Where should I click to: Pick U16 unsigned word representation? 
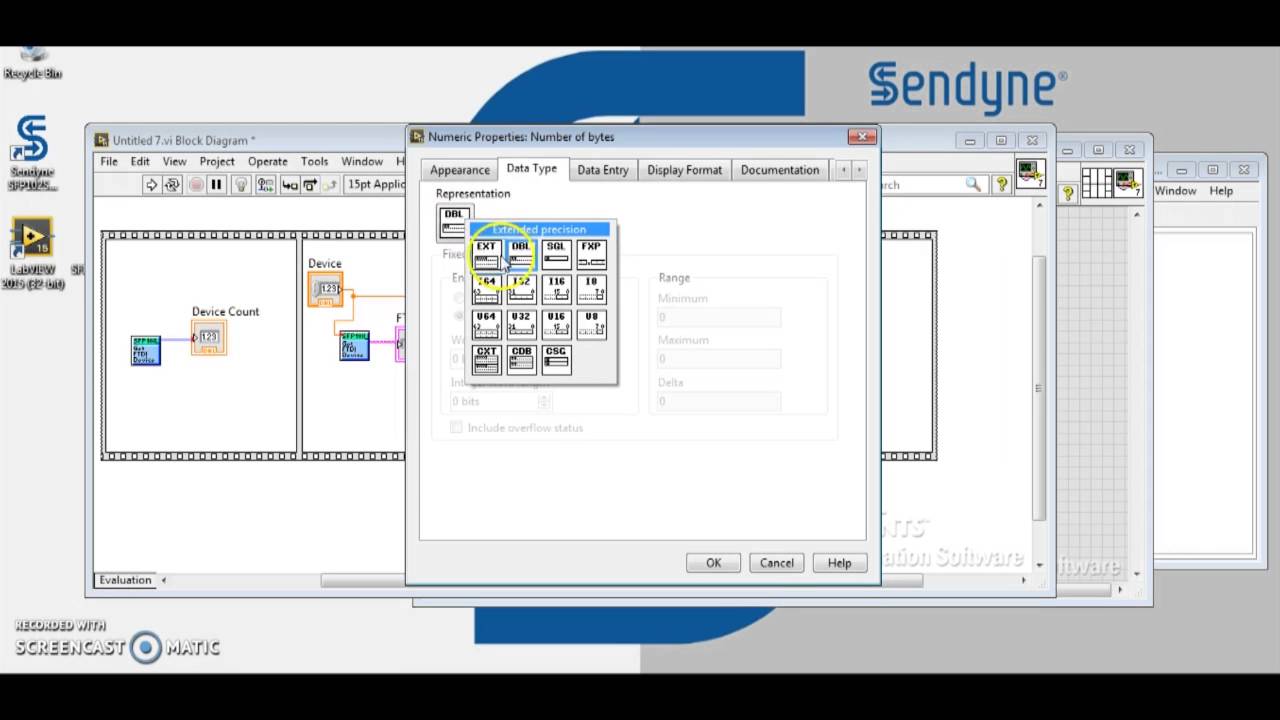coord(556,324)
